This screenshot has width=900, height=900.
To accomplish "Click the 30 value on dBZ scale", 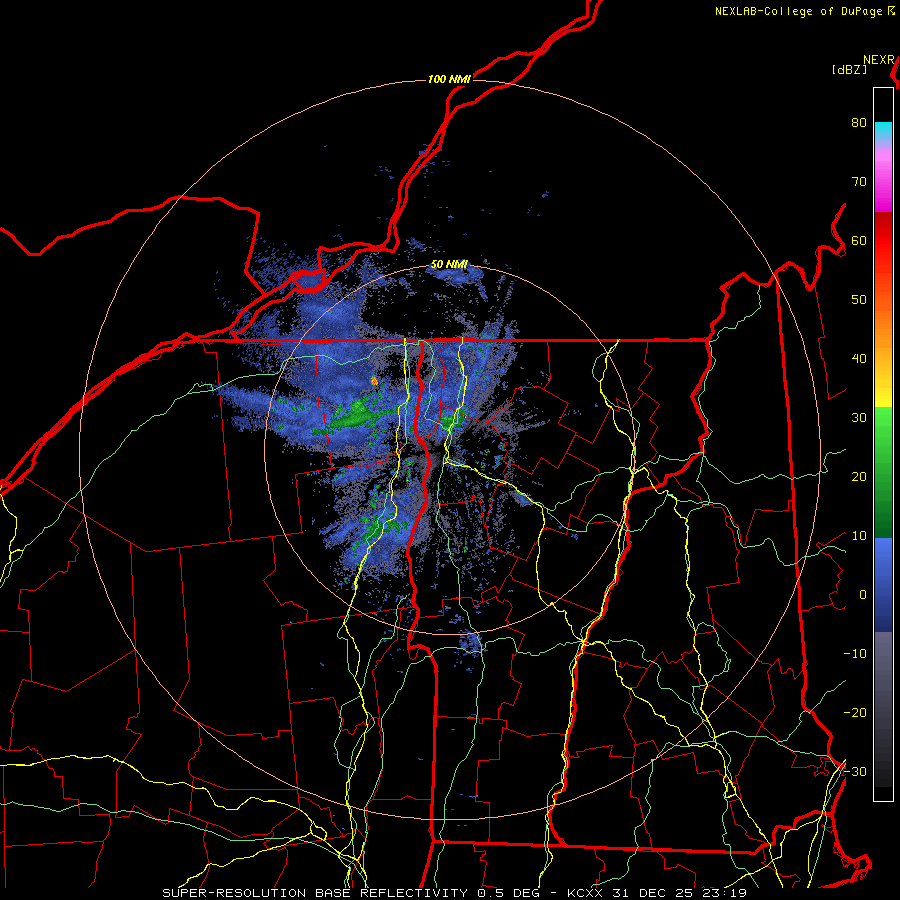I will coord(859,418).
